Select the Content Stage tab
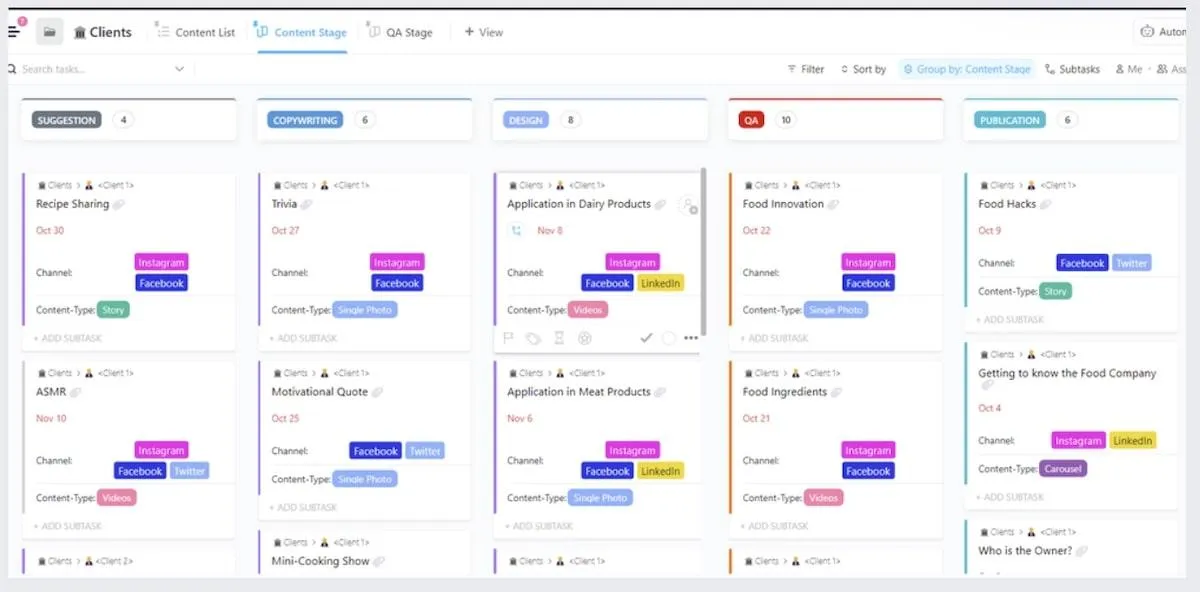The image size is (1200, 592). [302, 32]
